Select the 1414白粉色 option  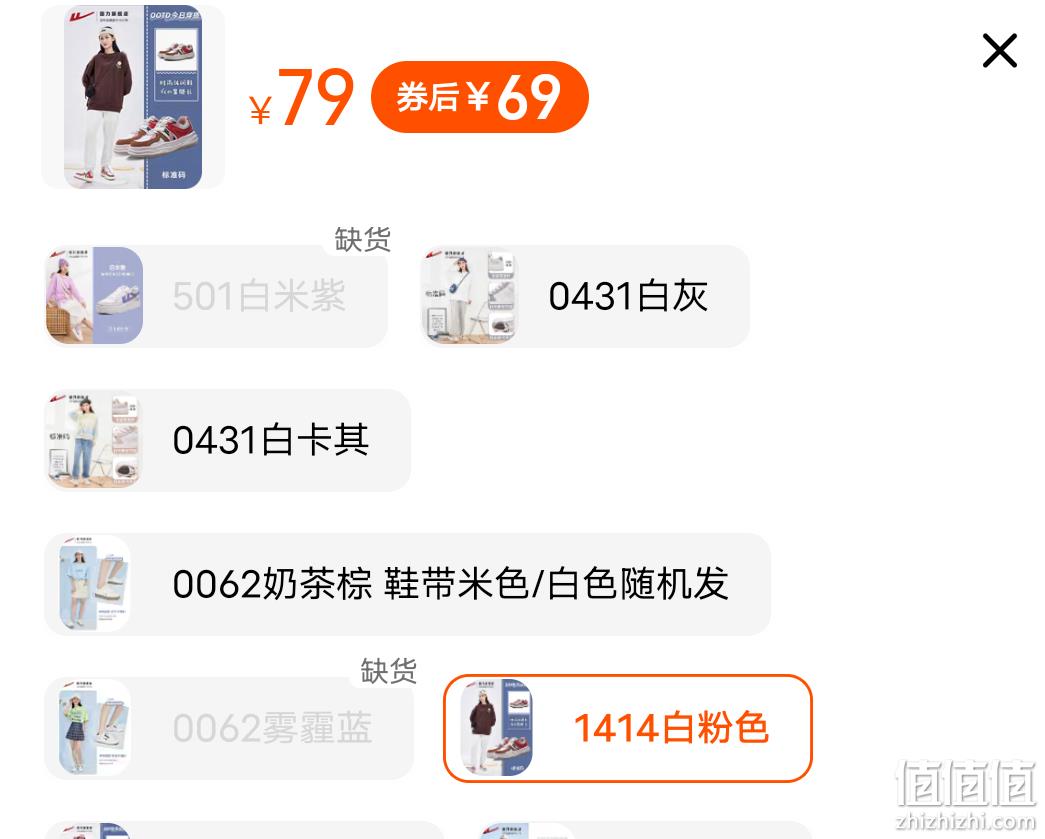click(x=628, y=728)
